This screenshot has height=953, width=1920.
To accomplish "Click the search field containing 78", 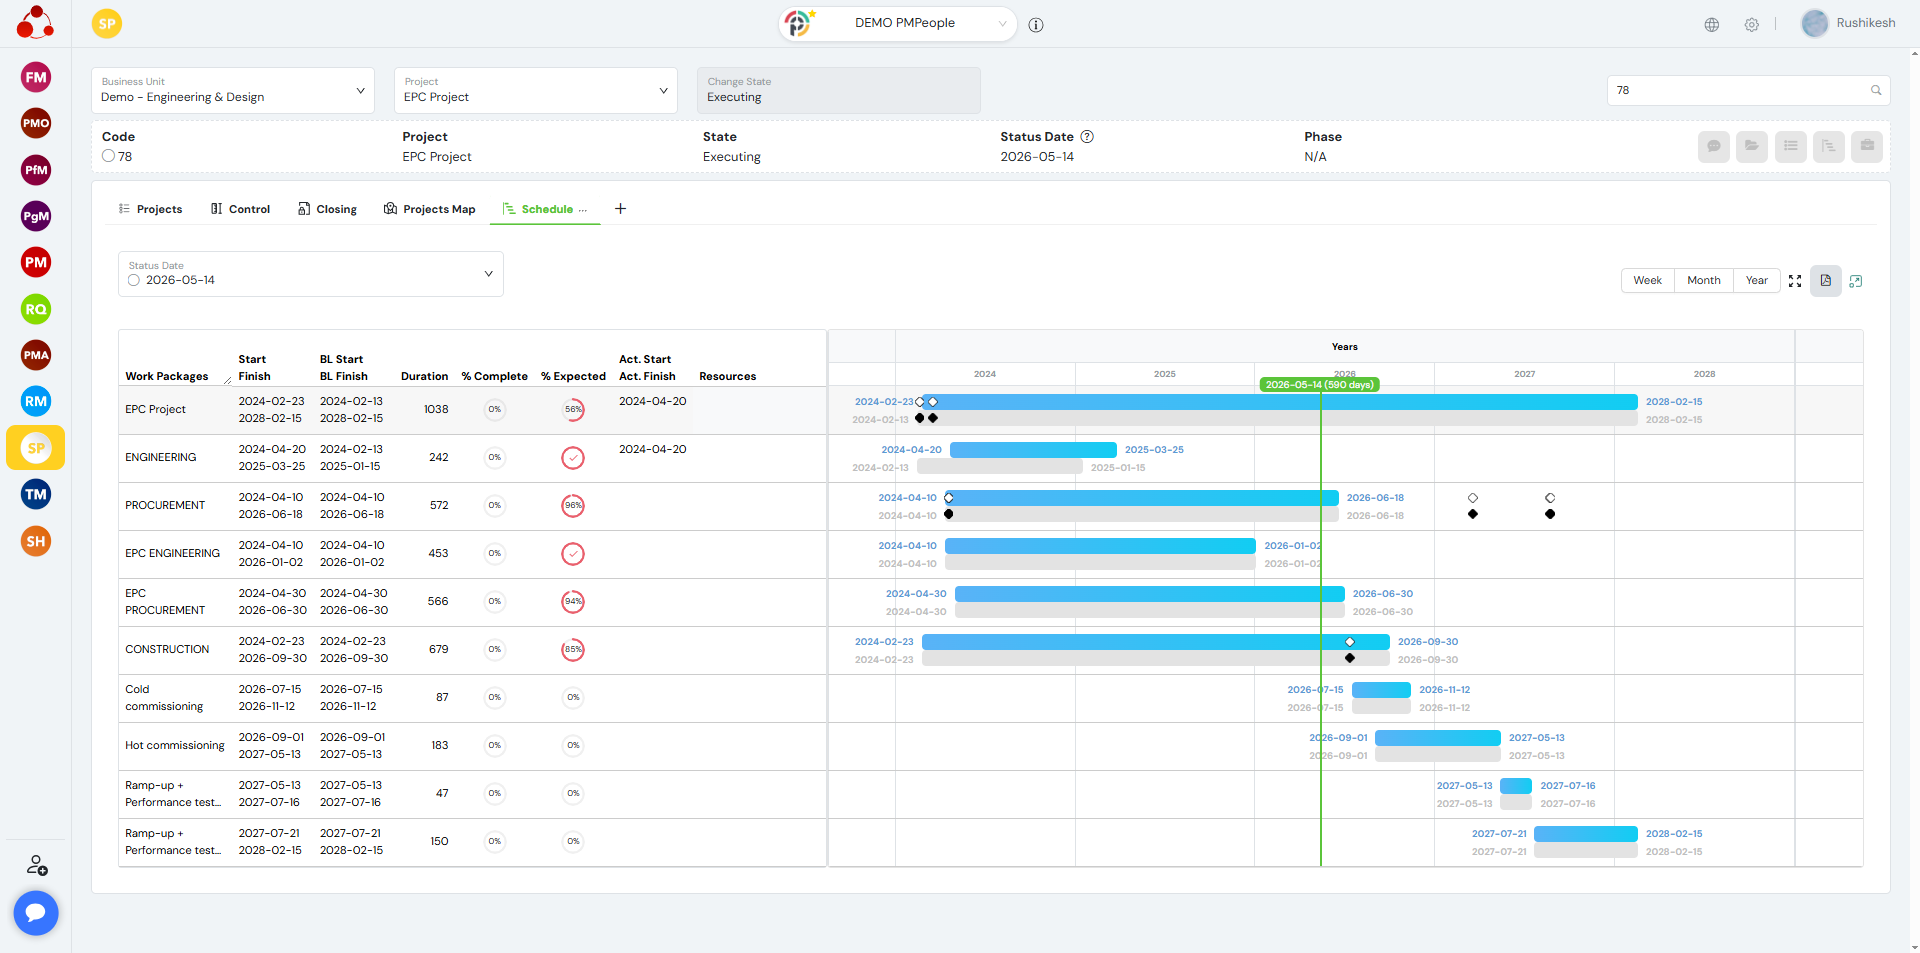I will (1740, 90).
